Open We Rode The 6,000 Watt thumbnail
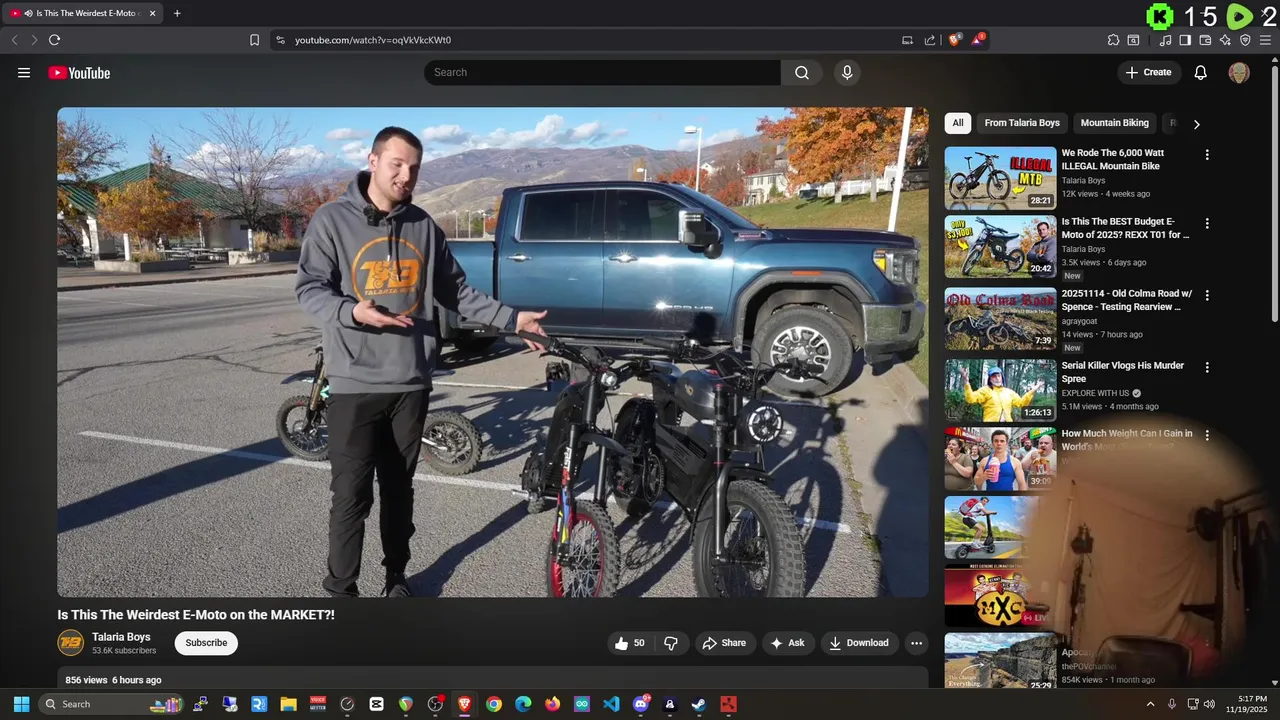The height and width of the screenshot is (720, 1280). (x=1000, y=178)
